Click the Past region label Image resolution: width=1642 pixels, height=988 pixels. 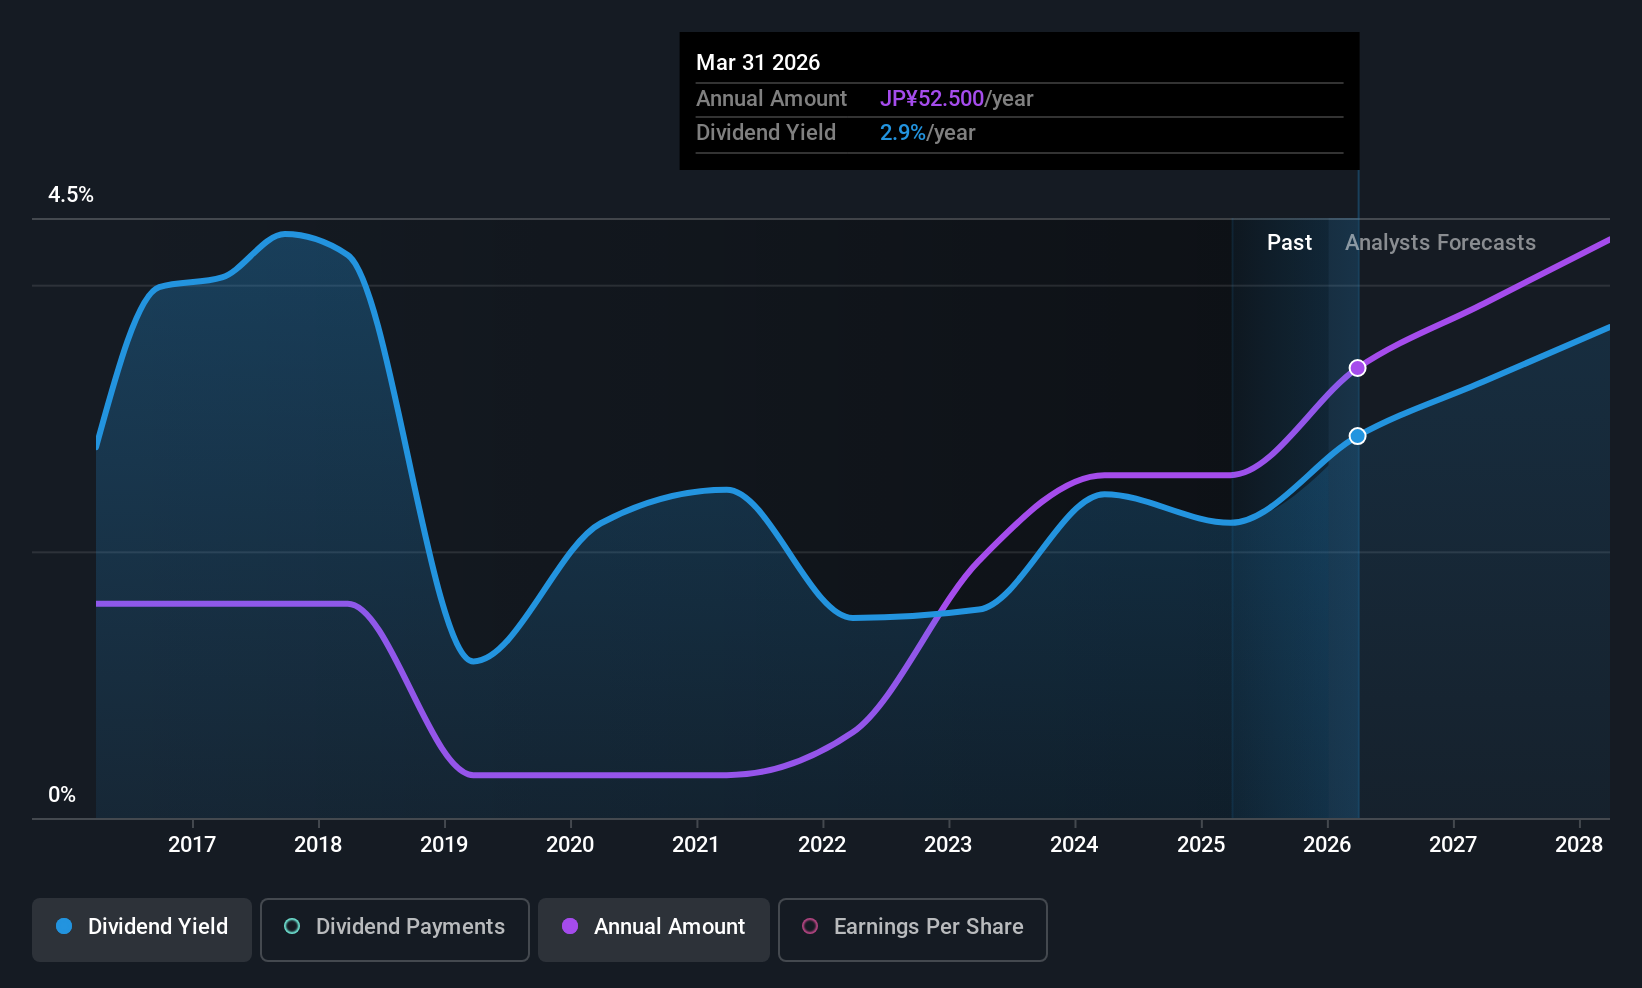click(x=1289, y=243)
